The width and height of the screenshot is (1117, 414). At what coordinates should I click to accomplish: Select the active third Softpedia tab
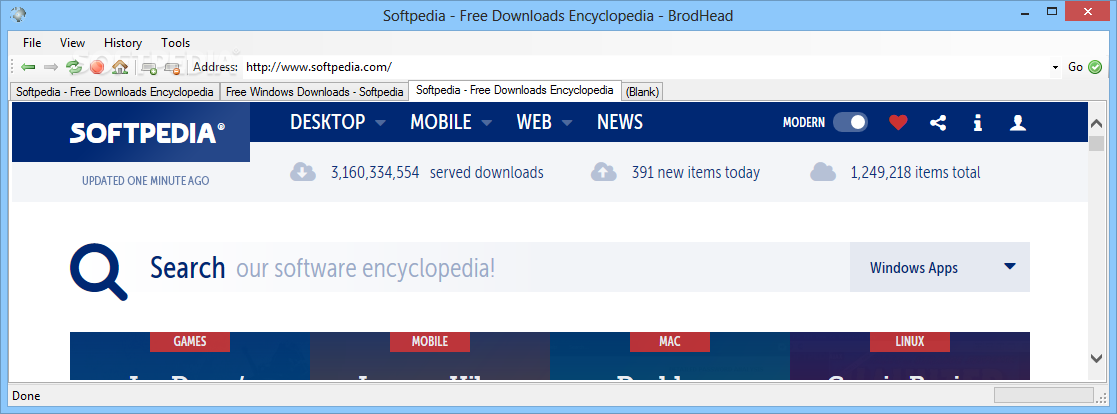click(x=514, y=90)
